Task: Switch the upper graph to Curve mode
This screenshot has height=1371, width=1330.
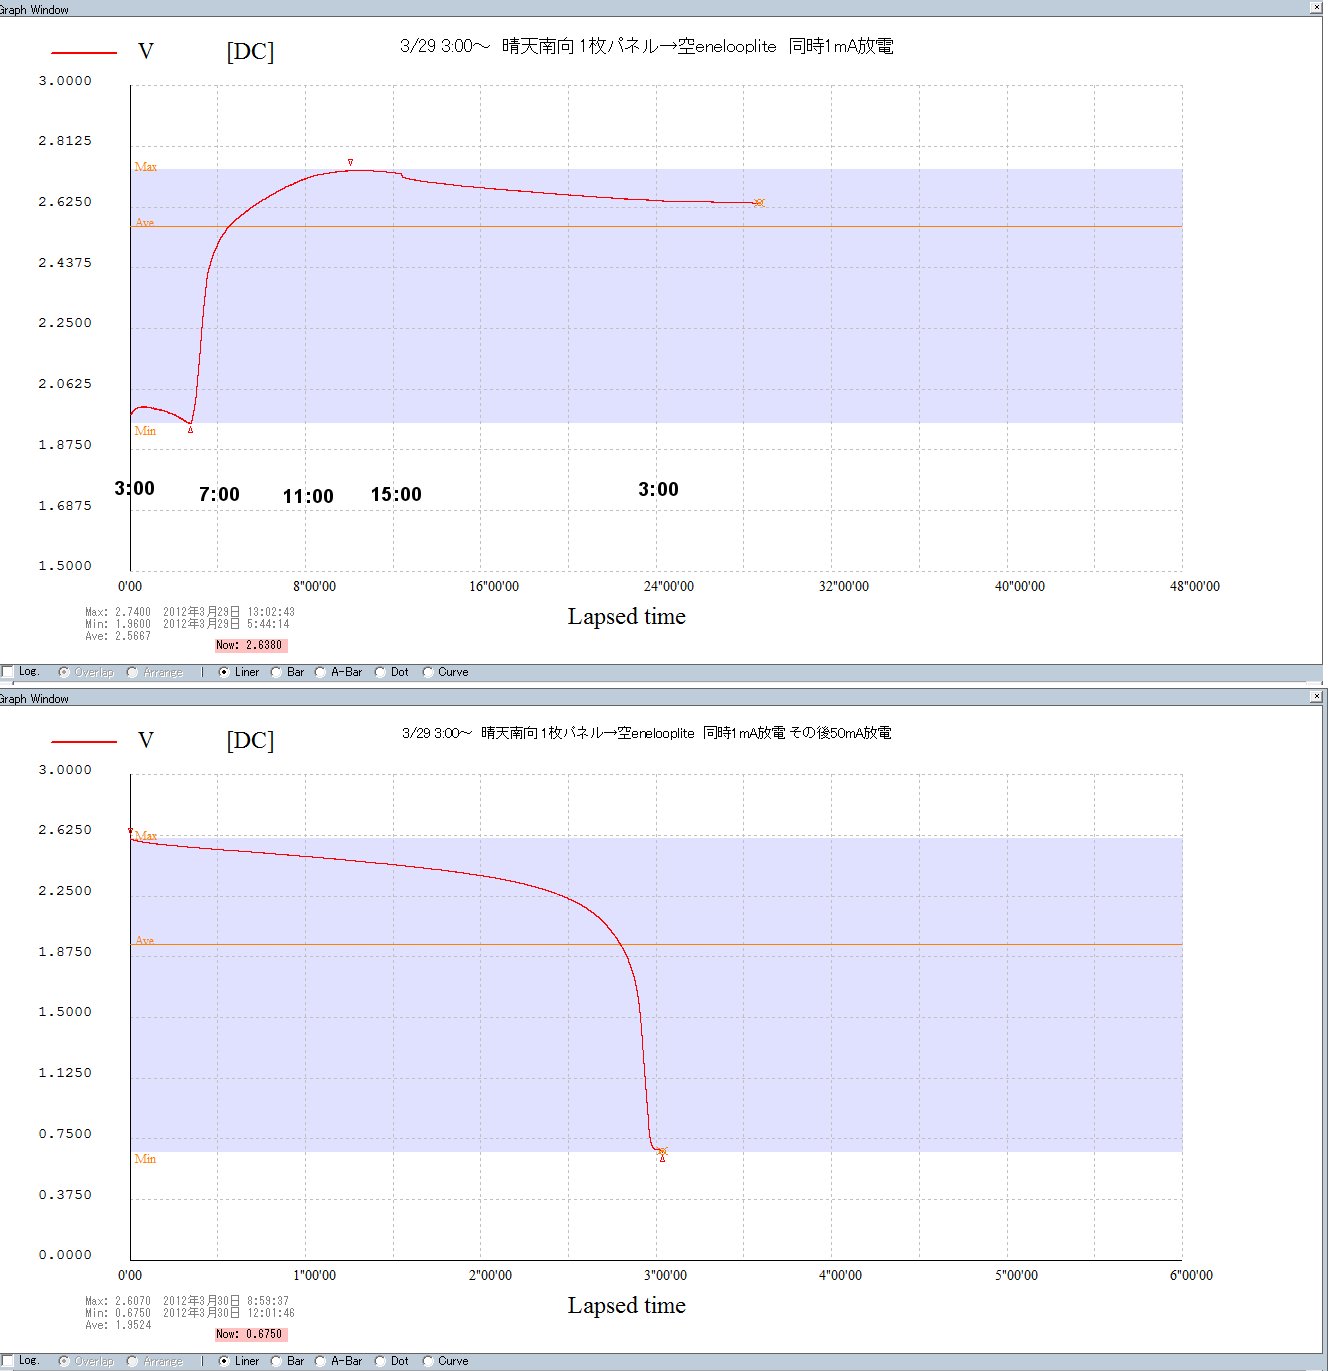Action: pyautogui.click(x=428, y=673)
